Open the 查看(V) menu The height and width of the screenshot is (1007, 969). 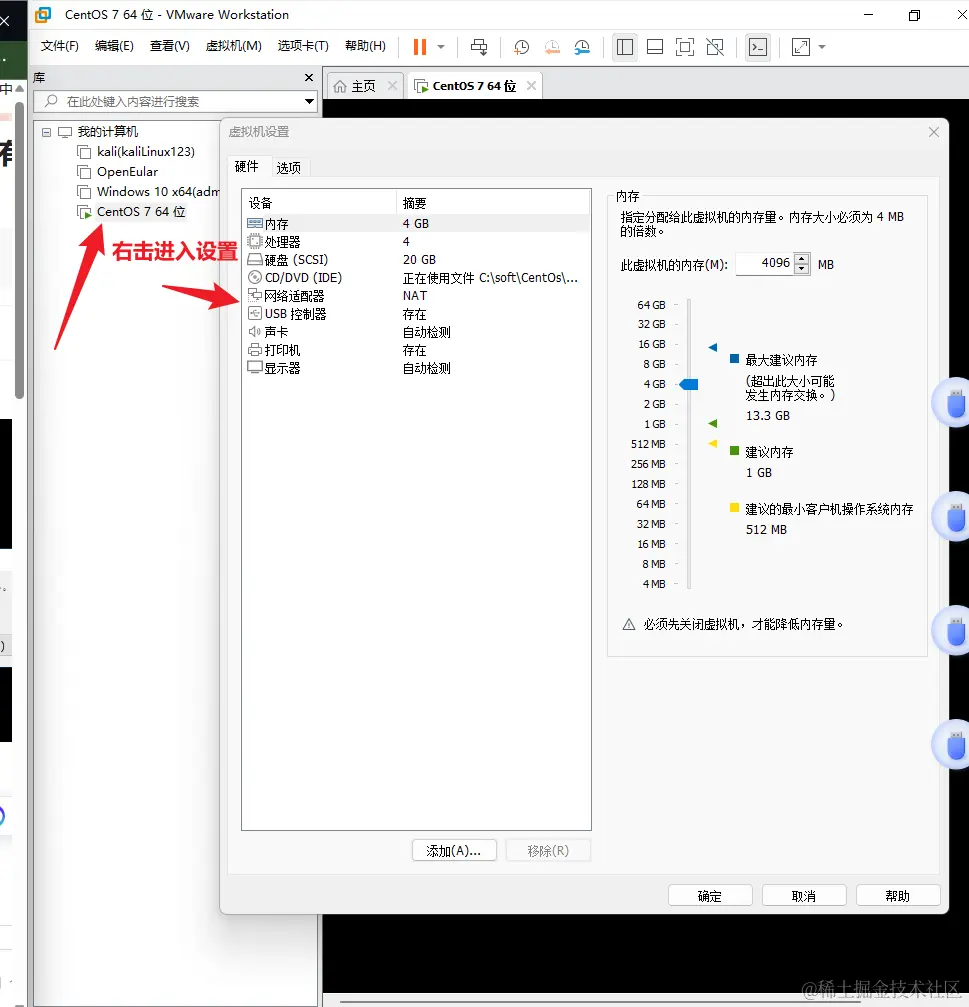pos(170,46)
